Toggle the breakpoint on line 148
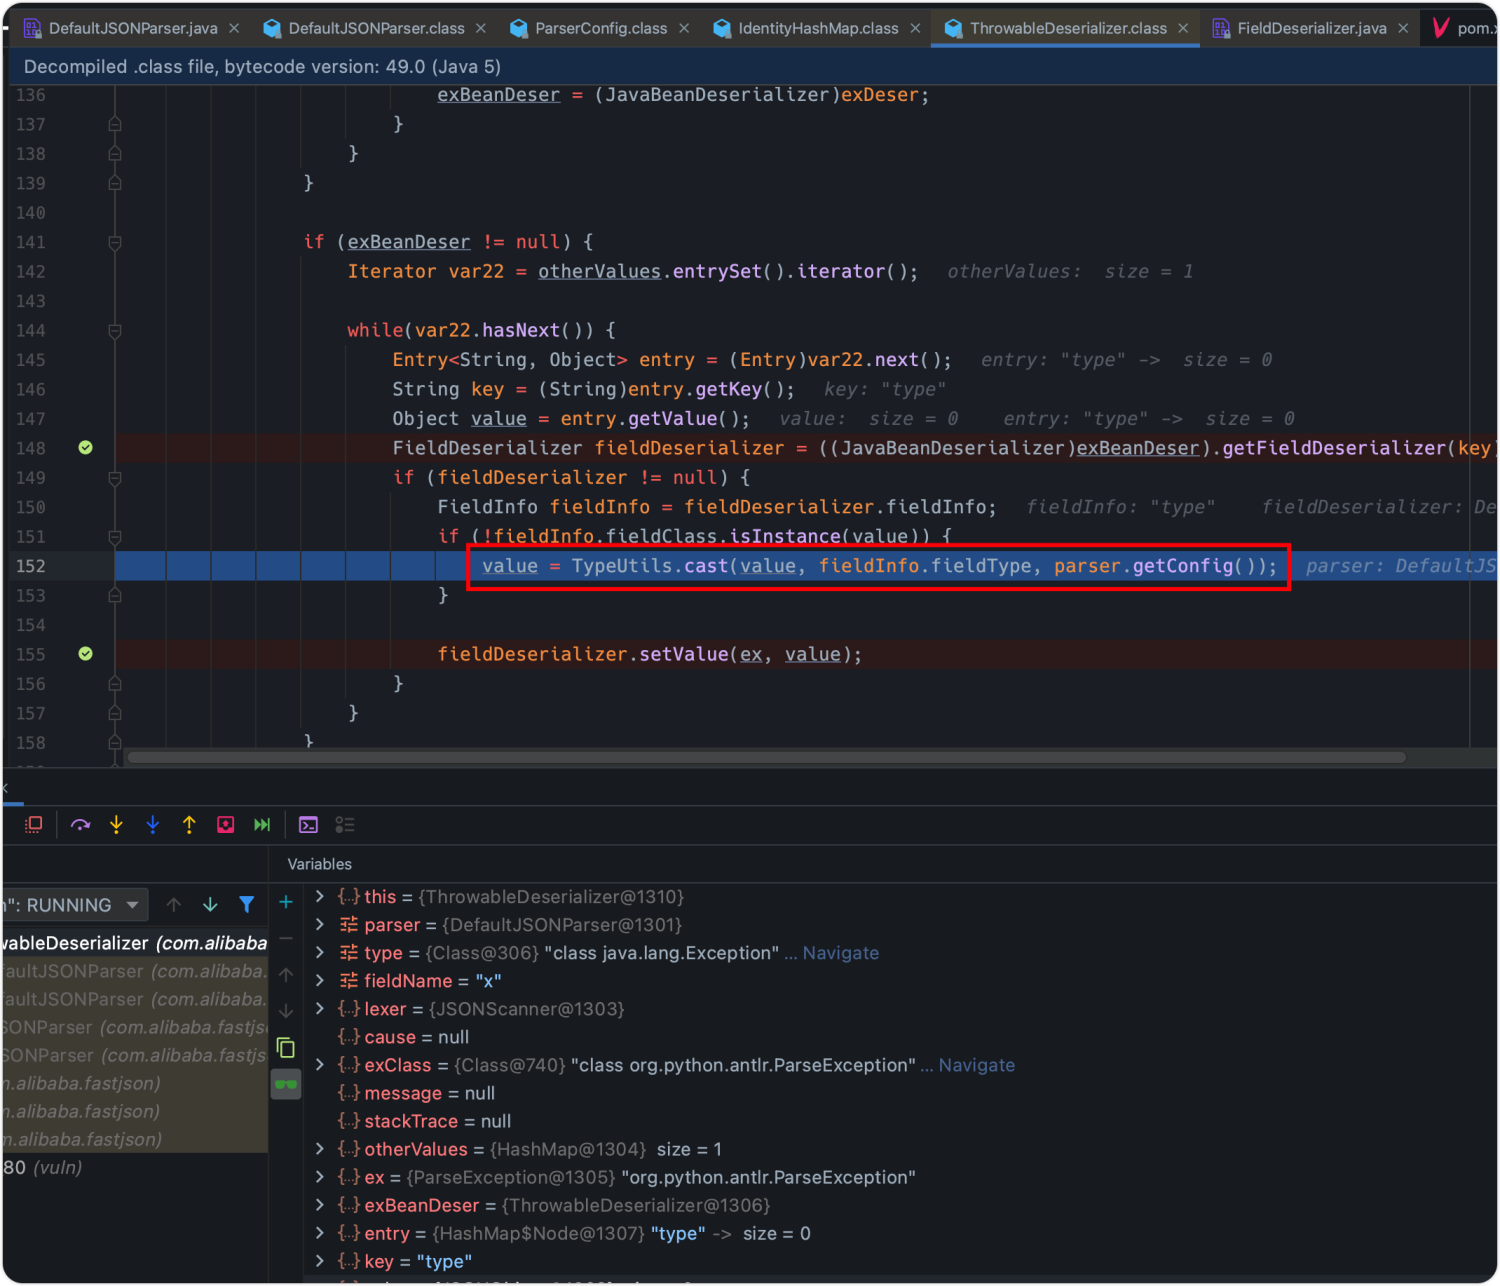The image size is (1500, 1286). pos(85,448)
